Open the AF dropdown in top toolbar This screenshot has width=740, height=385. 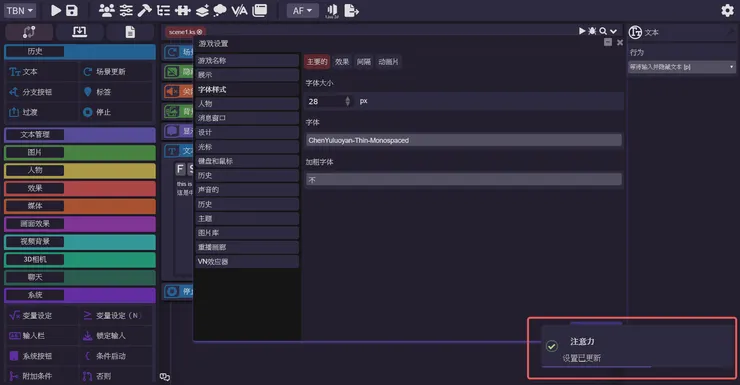tap(303, 10)
